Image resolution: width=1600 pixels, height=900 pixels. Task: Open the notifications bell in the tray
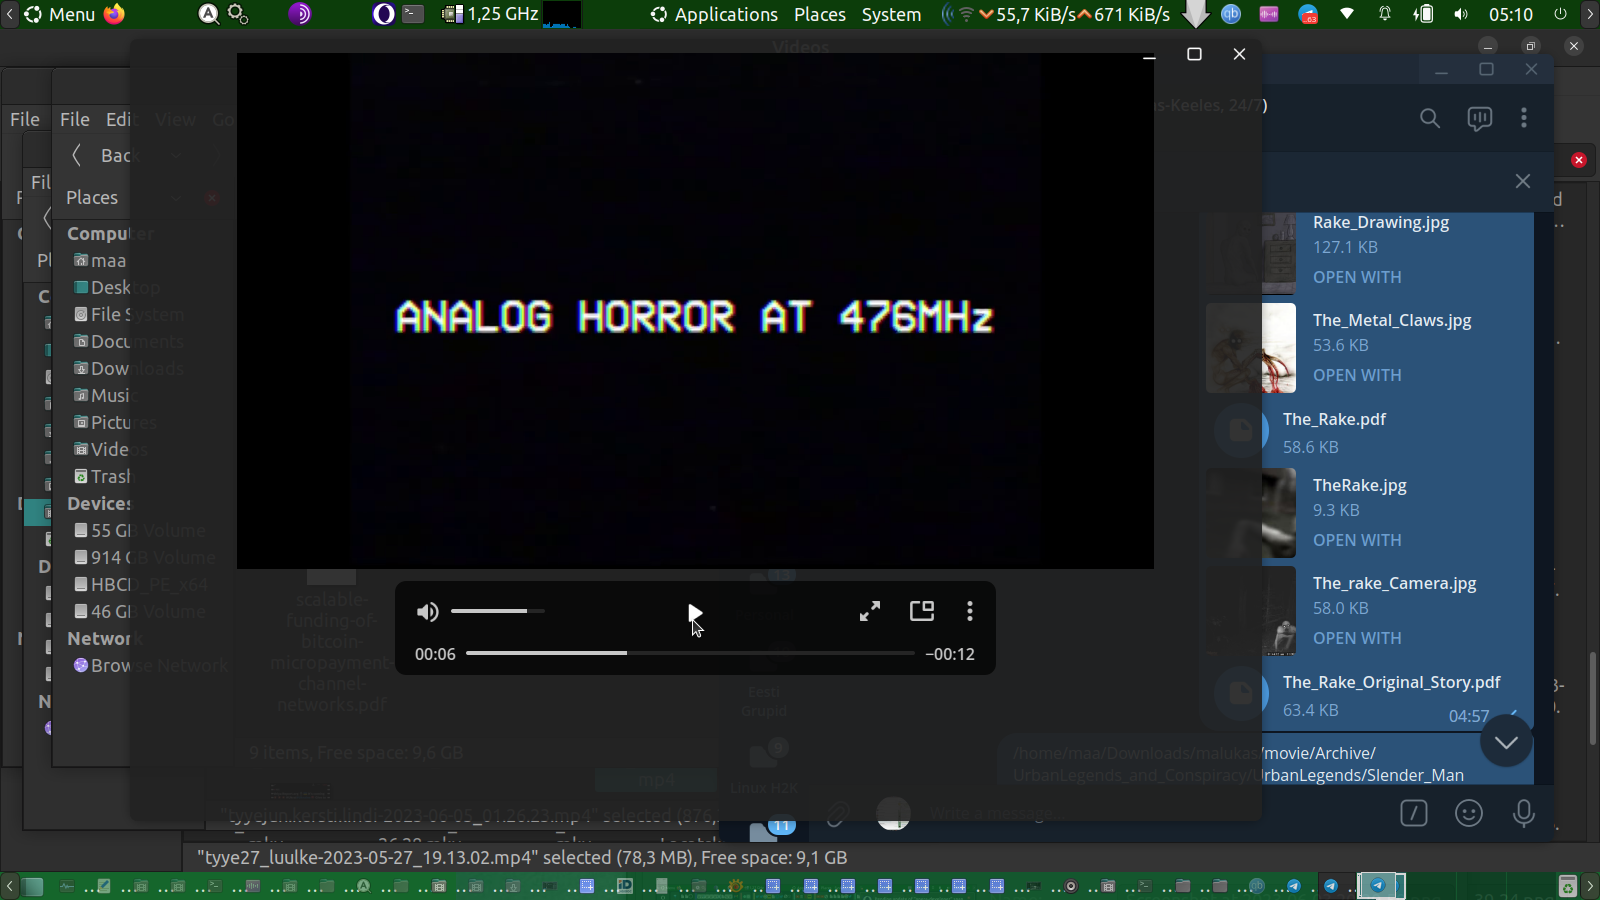[1385, 14]
